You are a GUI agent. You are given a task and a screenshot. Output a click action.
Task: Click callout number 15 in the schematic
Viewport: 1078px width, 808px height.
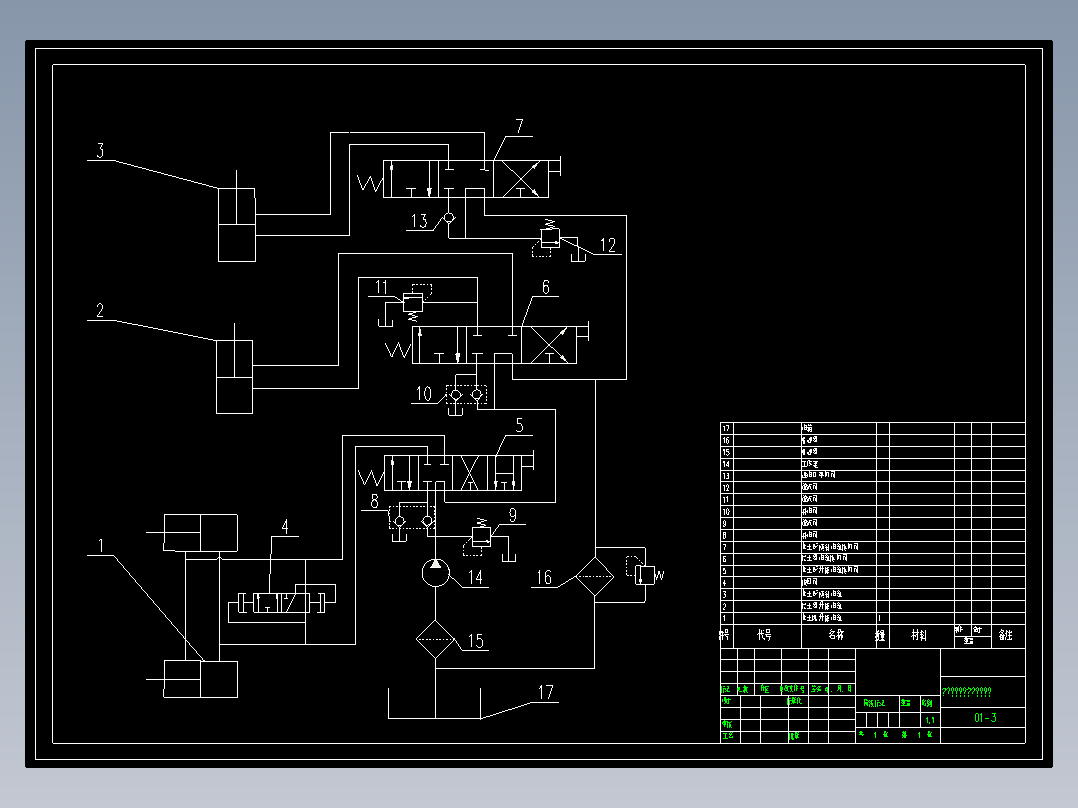475,641
